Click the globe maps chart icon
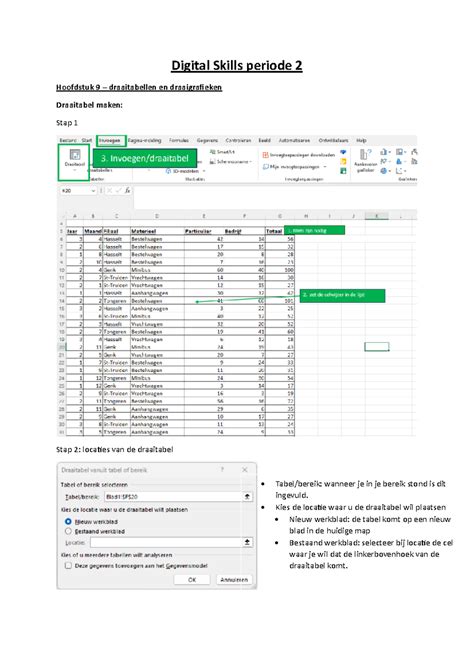The image size is (474, 669). pyautogui.click(x=384, y=171)
